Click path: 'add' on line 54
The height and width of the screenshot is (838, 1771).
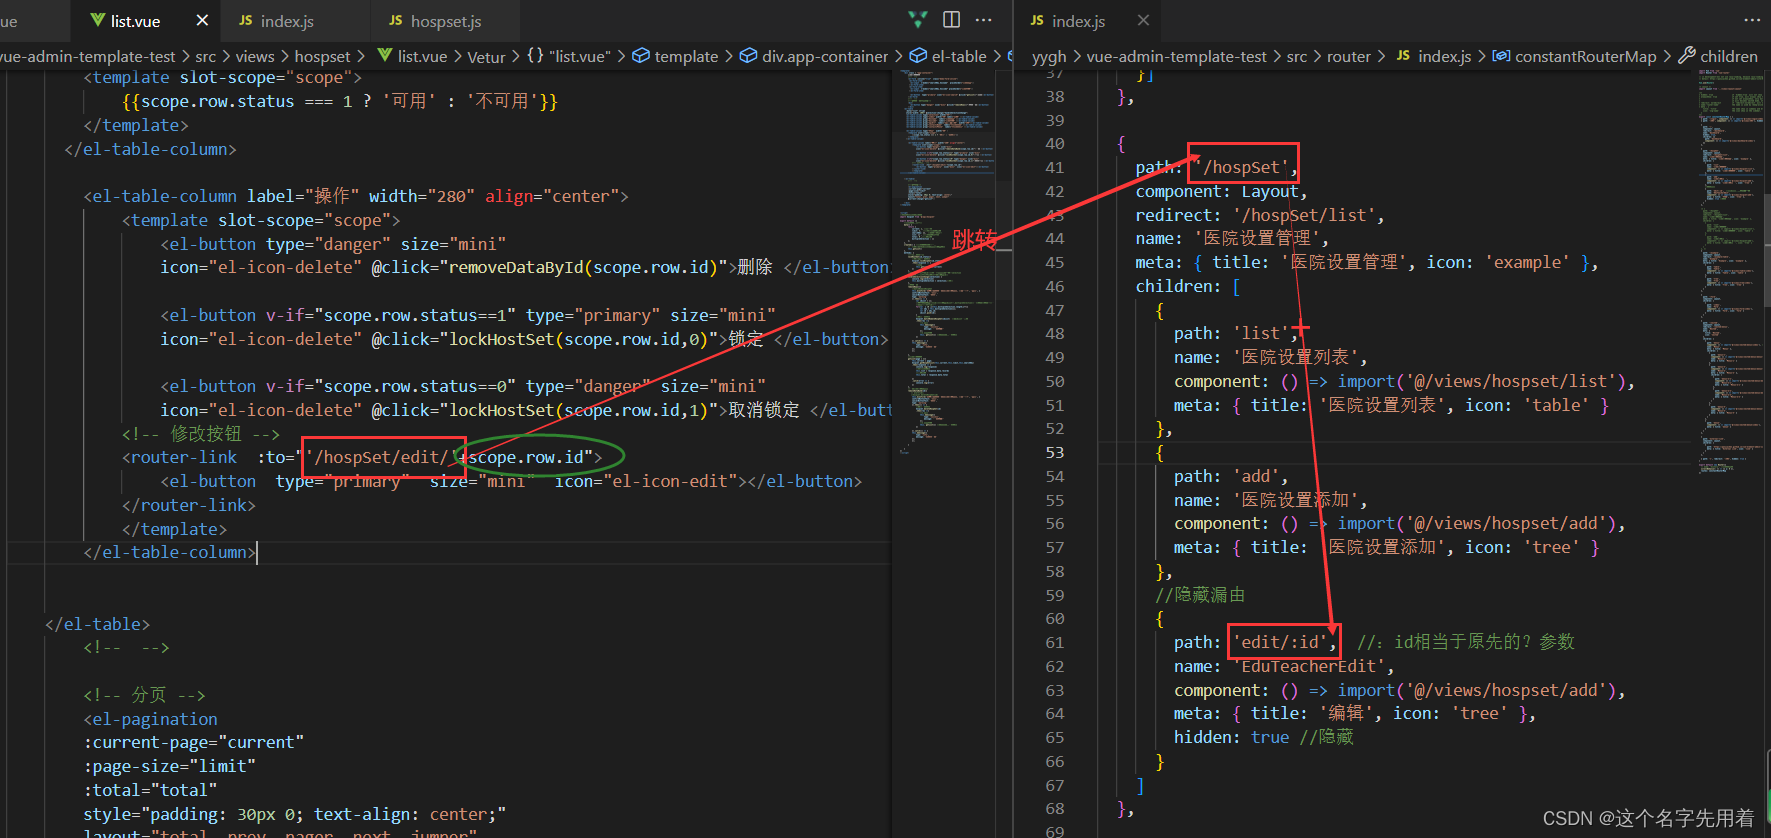coord(1231,476)
